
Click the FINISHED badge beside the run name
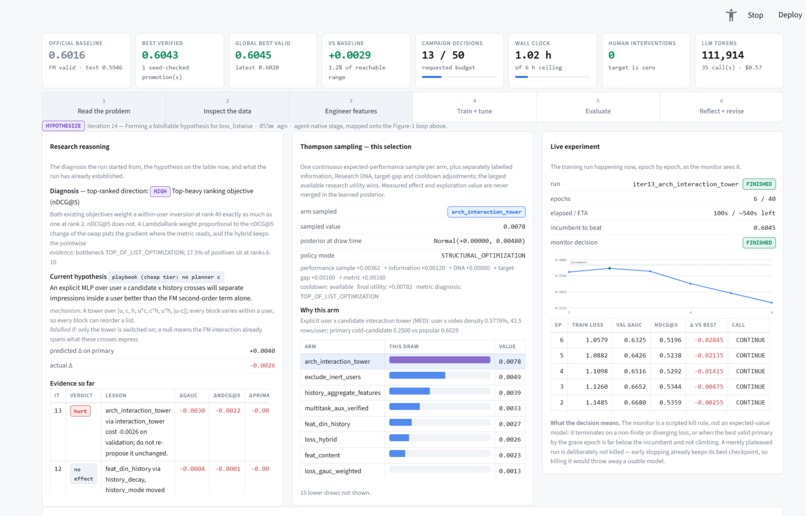pyautogui.click(x=759, y=184)
